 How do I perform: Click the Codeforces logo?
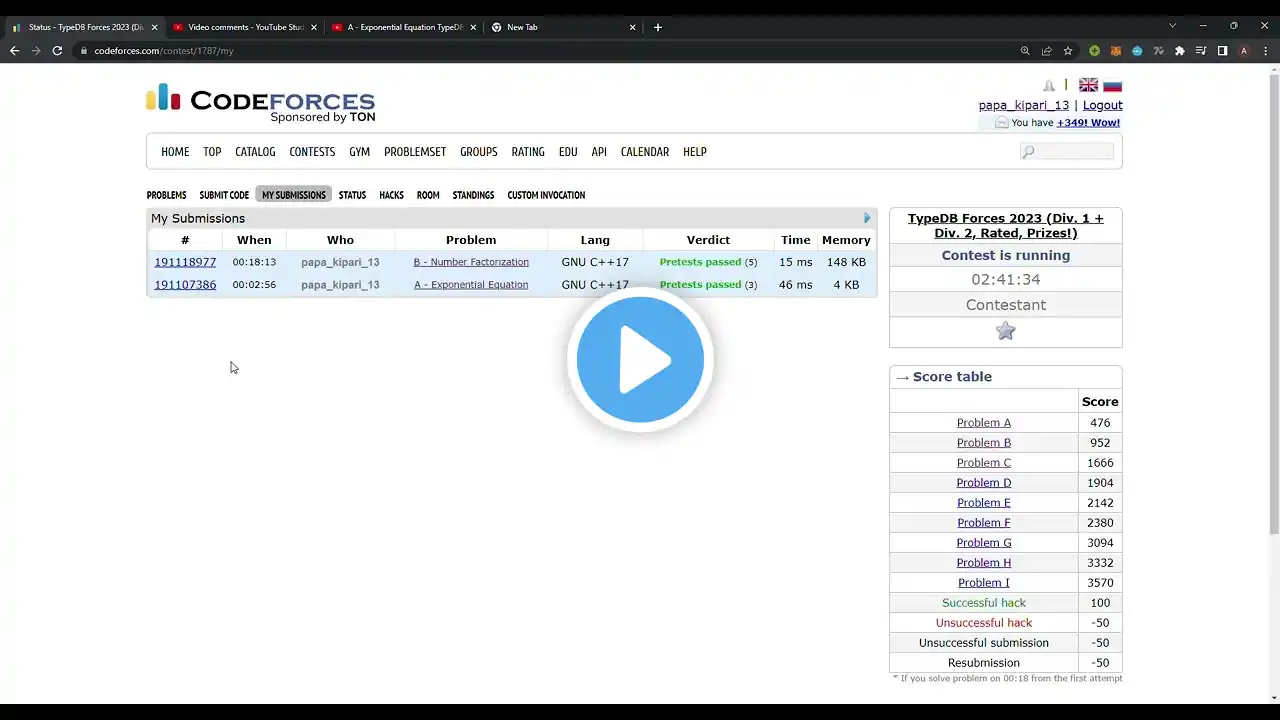(260, 104)
